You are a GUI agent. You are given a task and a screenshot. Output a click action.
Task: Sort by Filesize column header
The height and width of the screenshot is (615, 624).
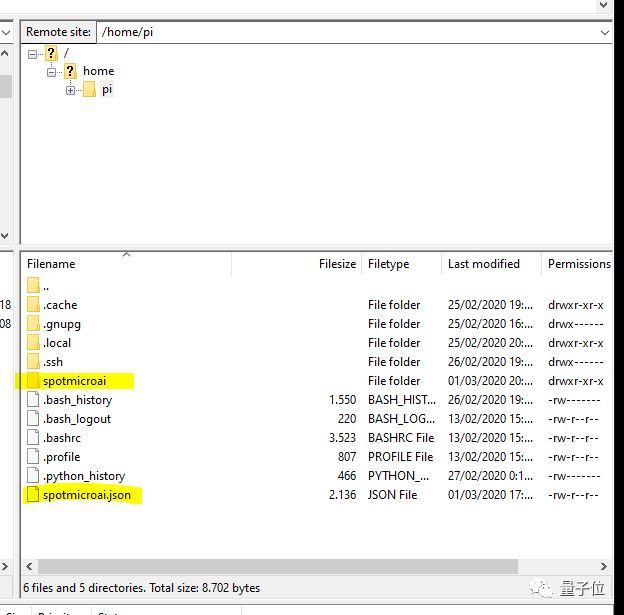click(337, 264)
